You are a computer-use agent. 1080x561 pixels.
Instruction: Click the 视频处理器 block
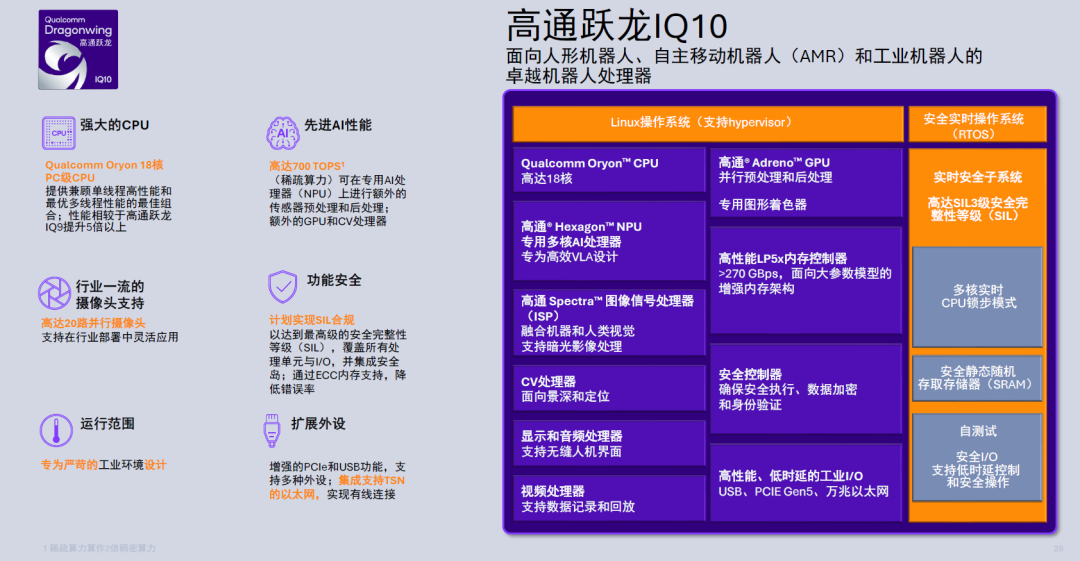pyautogui.click(x=609, y=498)
